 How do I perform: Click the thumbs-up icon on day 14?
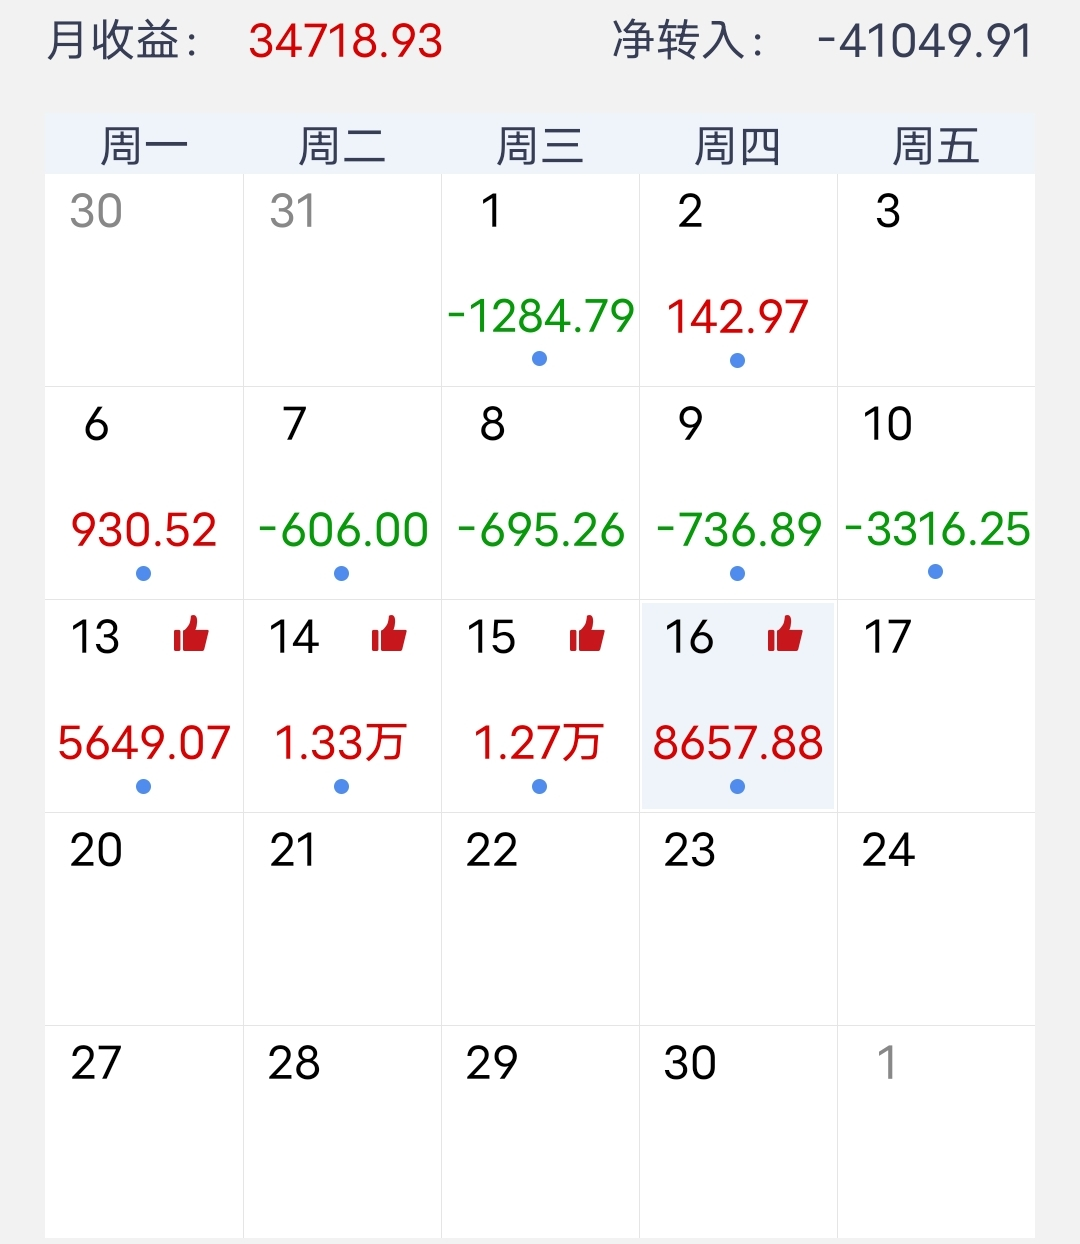(x=389, y=634)
